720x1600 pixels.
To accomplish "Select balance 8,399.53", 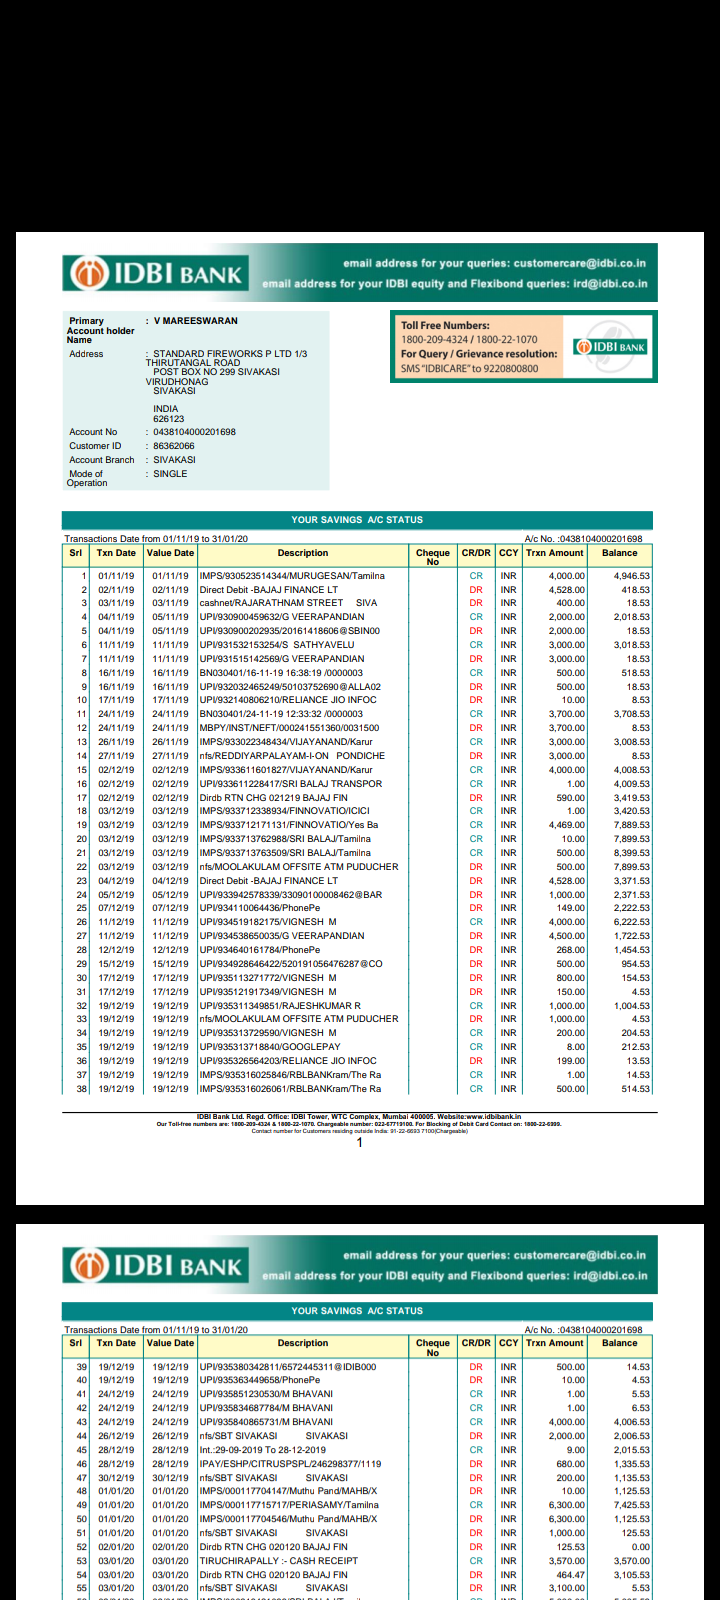I will tap(632, 853).
